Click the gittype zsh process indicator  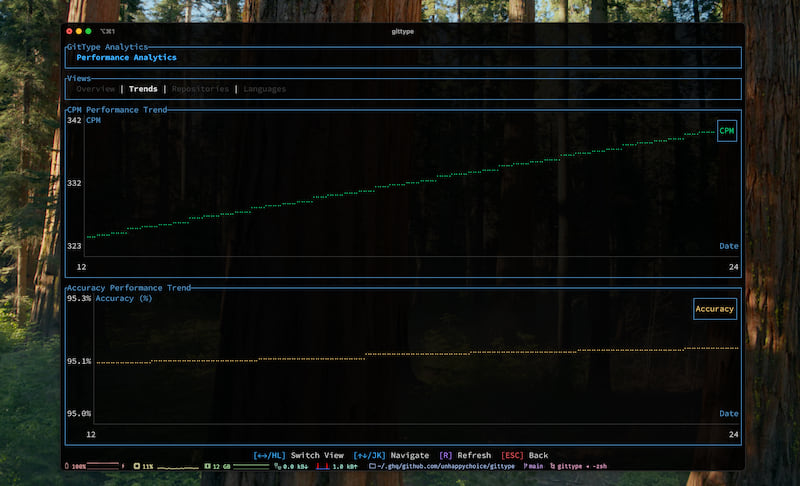[580, 466]
